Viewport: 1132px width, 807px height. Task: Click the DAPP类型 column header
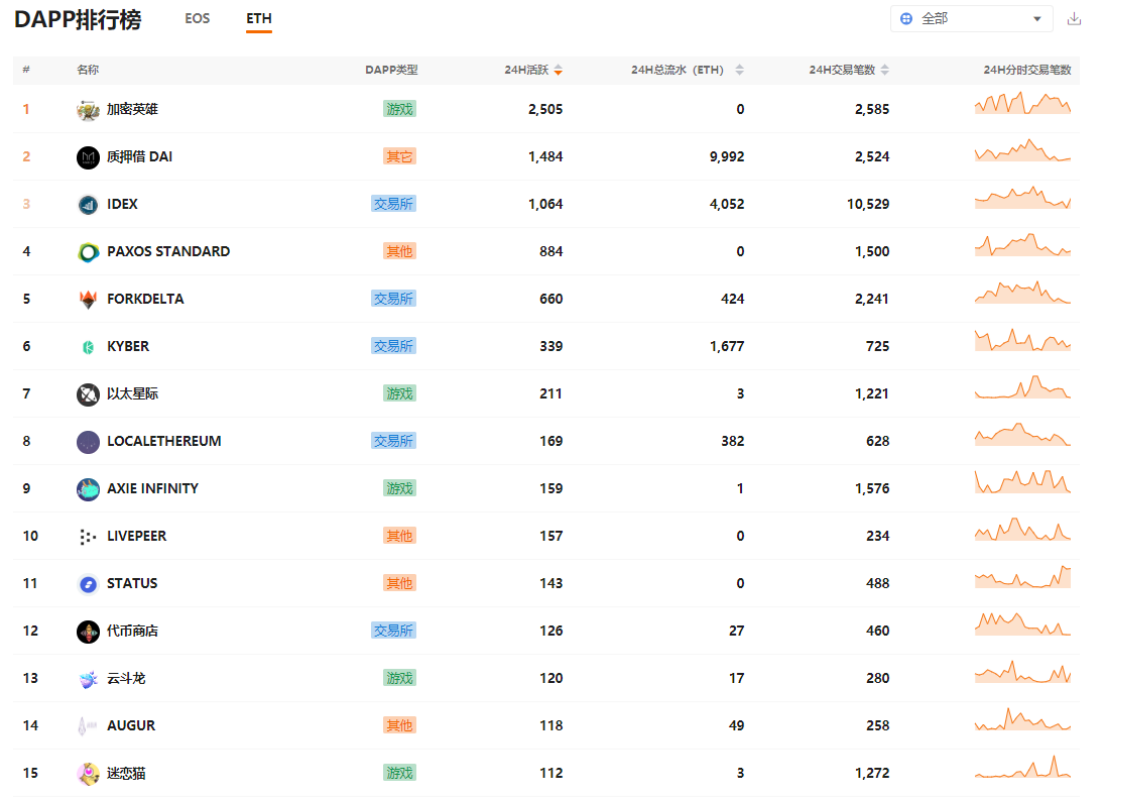pos(391,70)
